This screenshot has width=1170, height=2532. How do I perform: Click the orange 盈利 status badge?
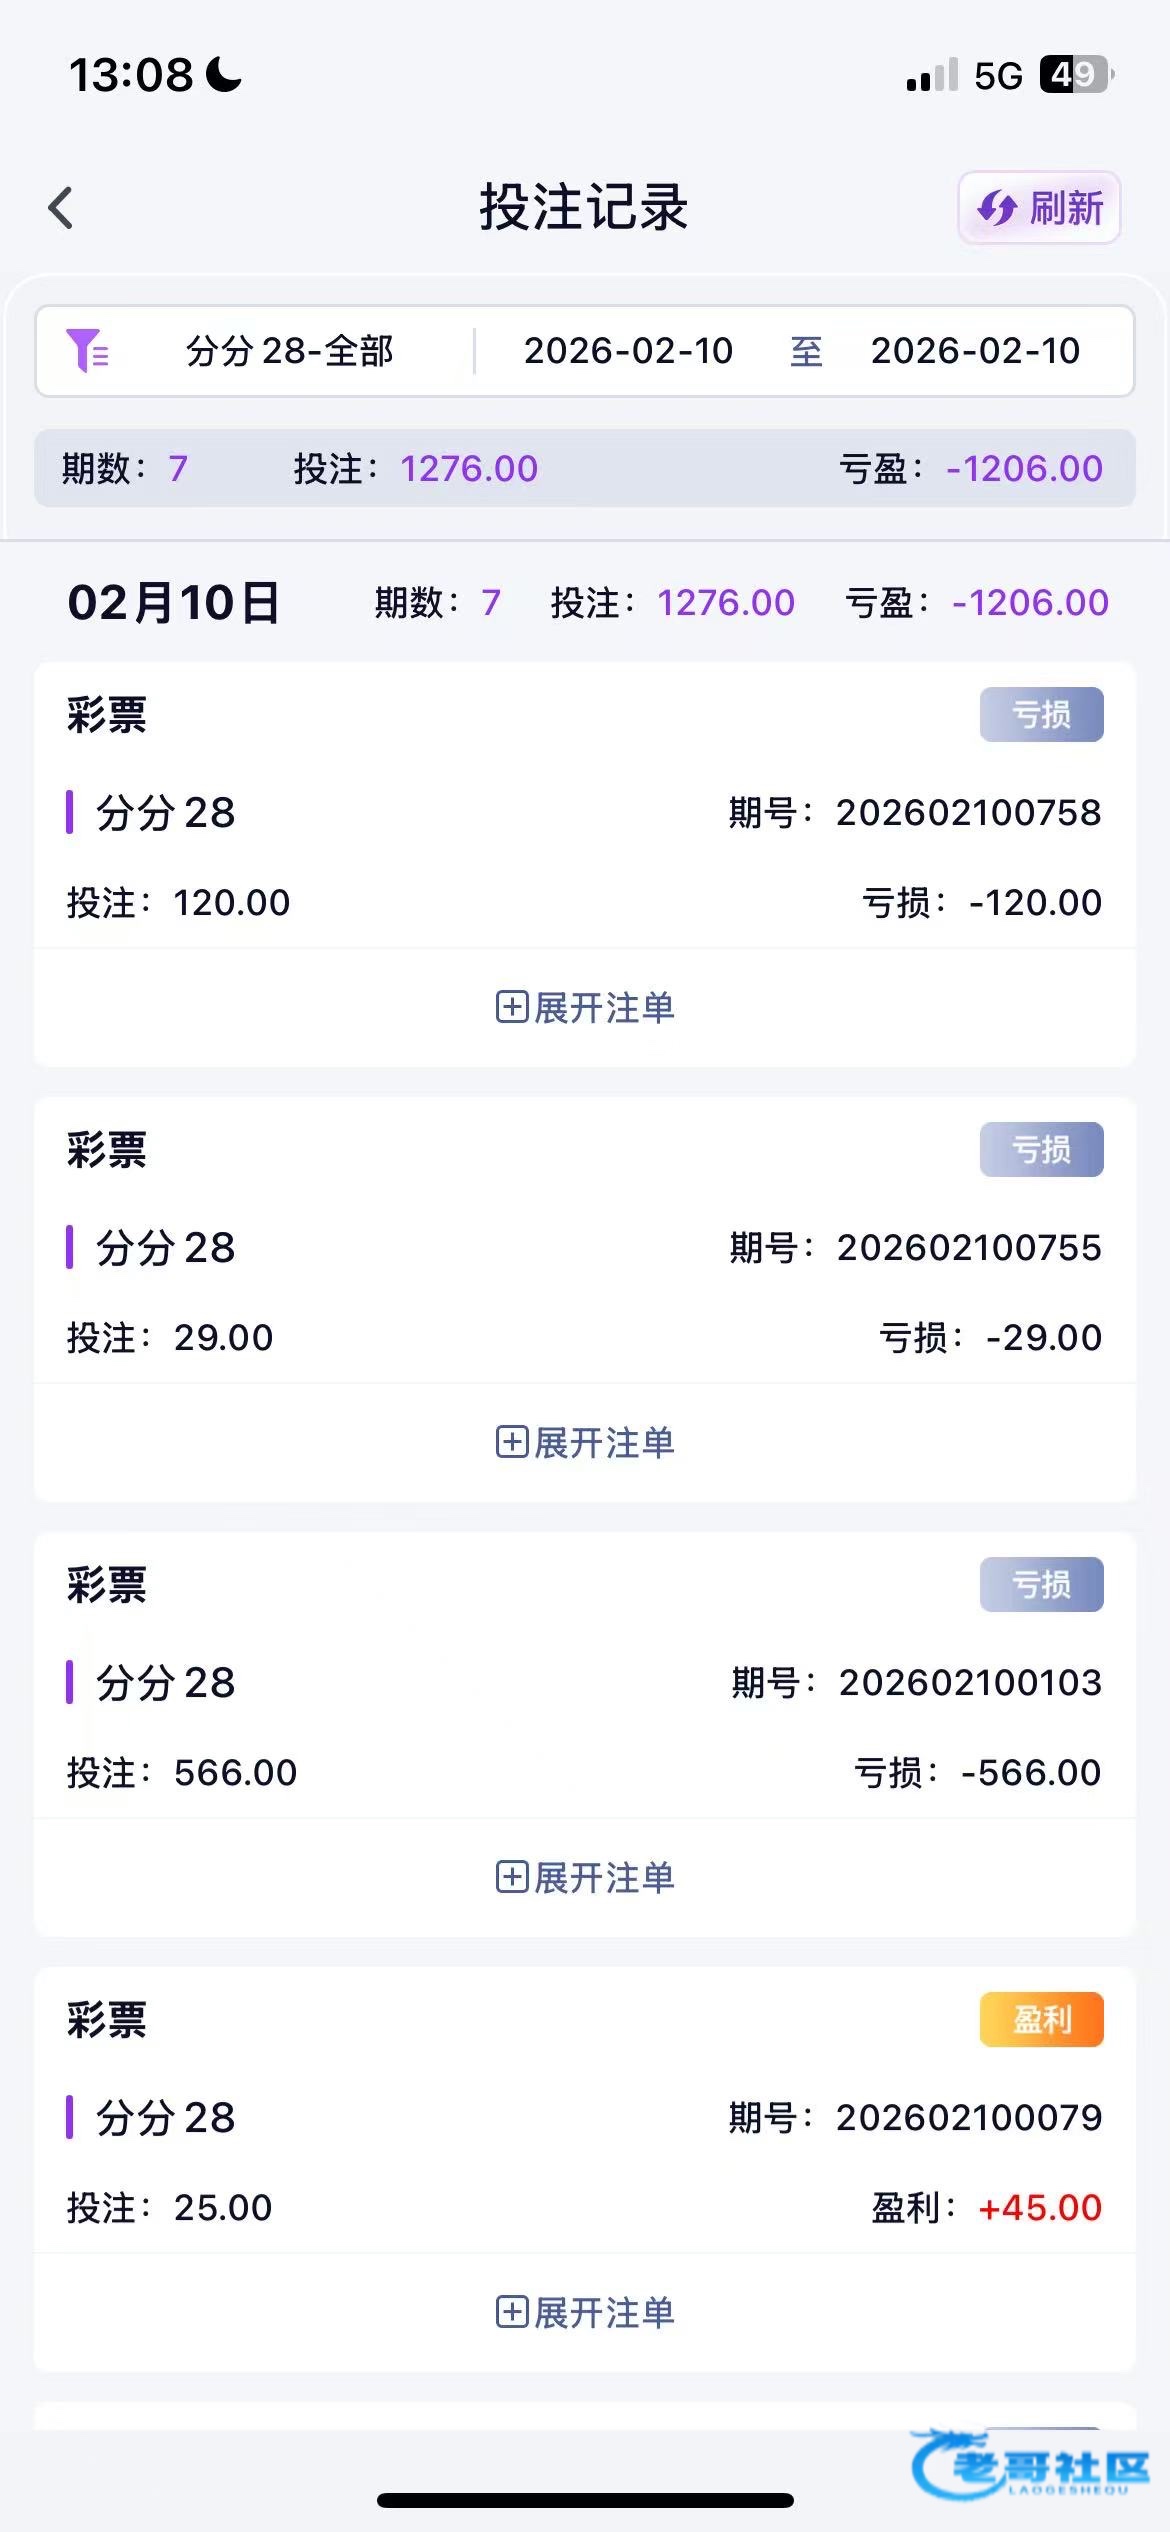(1041, 2020)
